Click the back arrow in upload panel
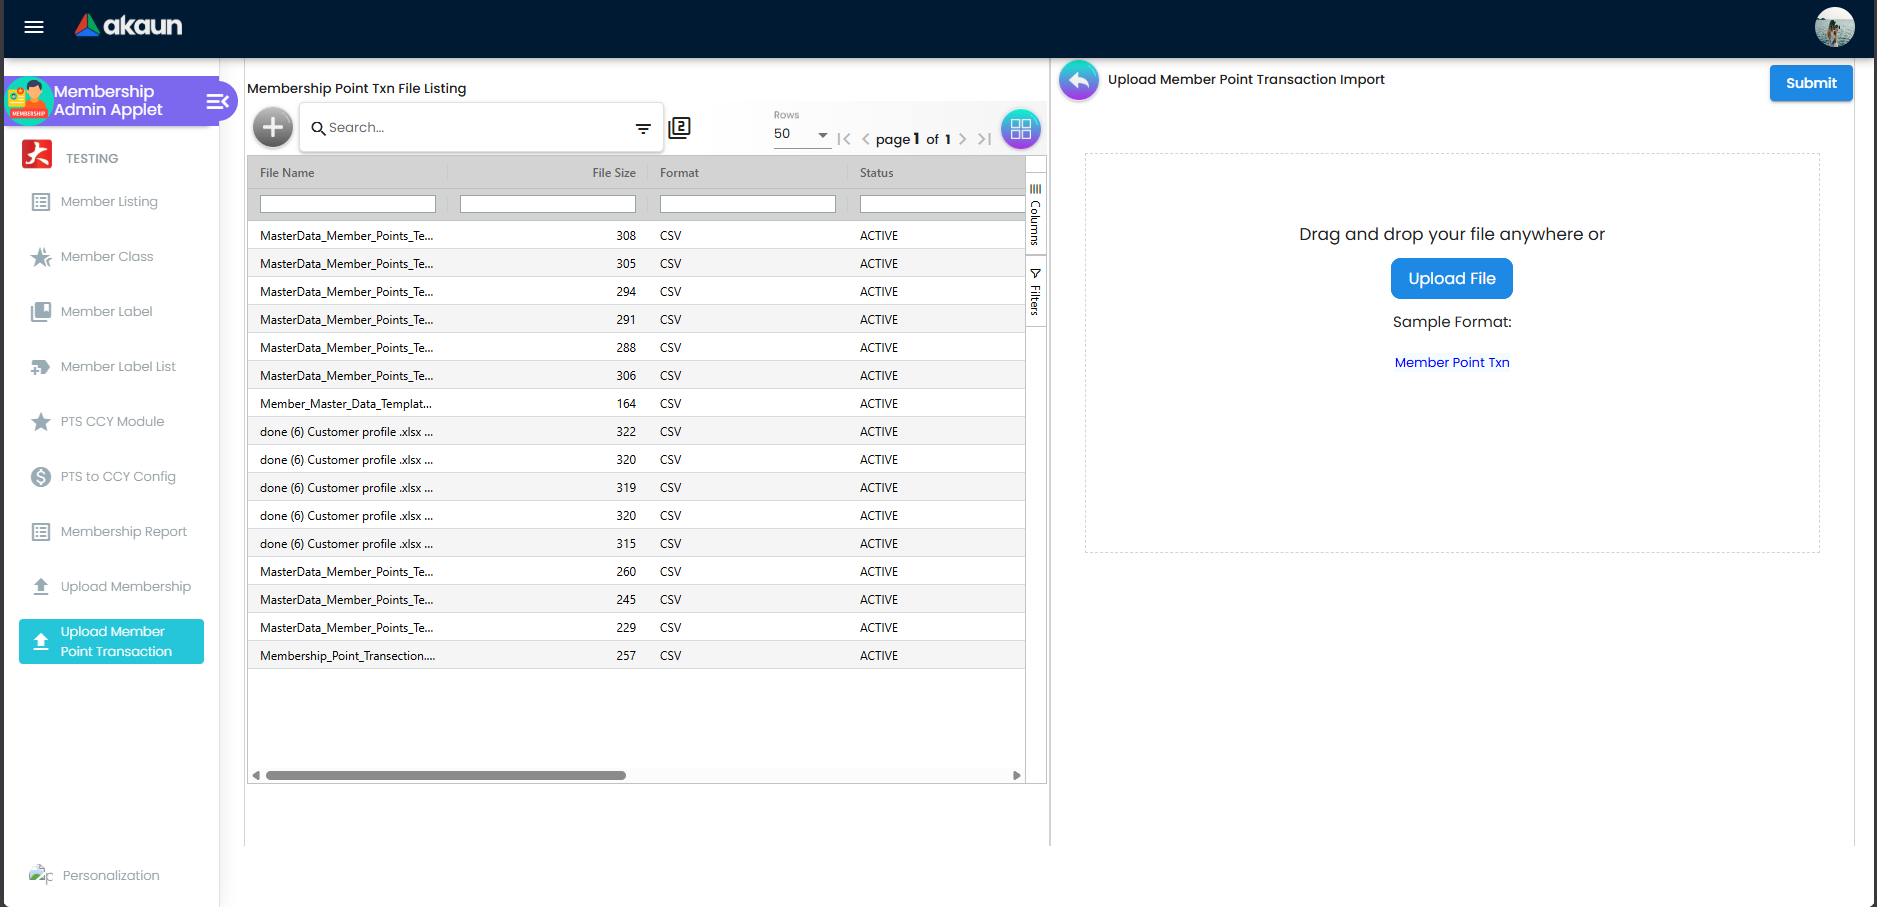 (x=1079, y=80)
